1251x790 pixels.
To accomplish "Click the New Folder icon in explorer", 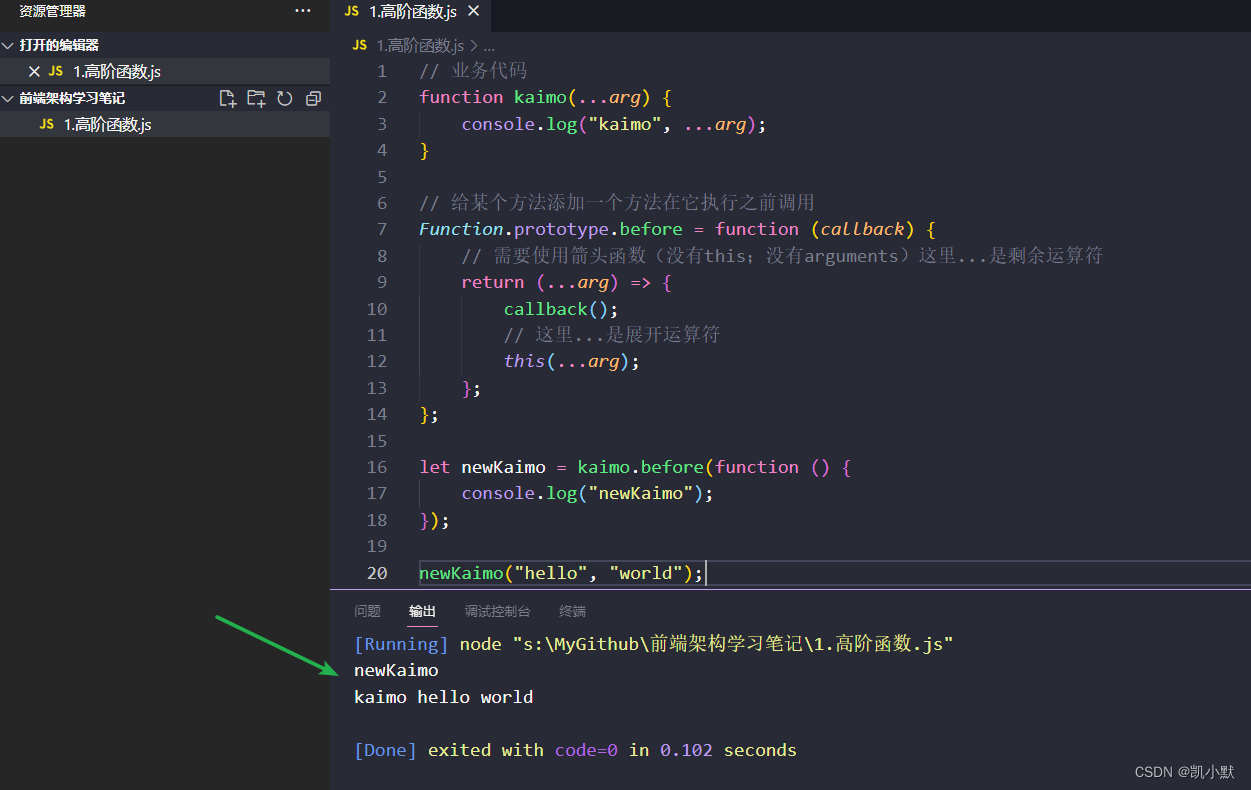I will click(256, 98).
